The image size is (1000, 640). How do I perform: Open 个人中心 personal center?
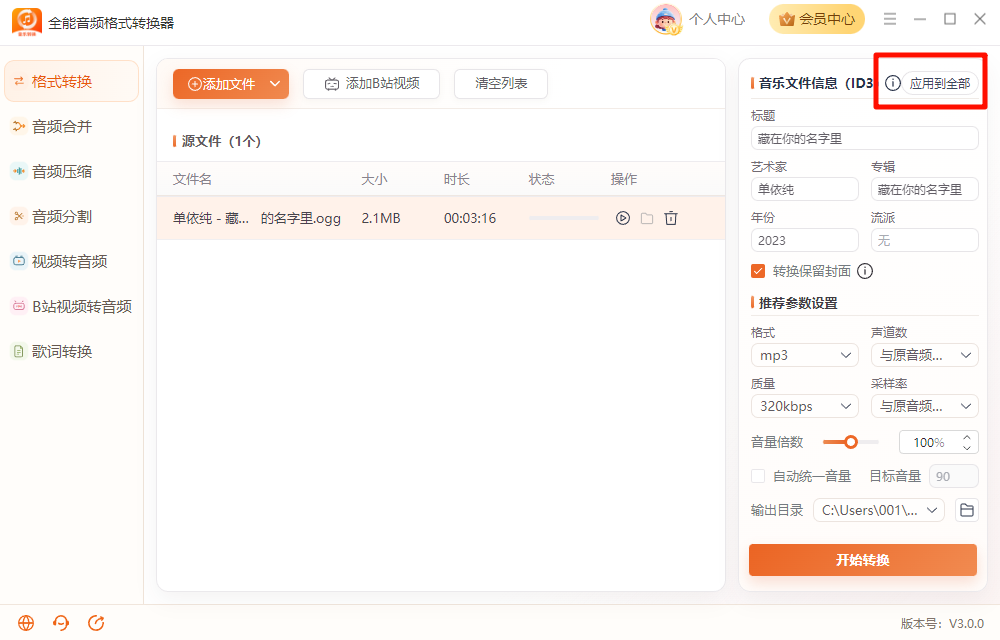716,20
